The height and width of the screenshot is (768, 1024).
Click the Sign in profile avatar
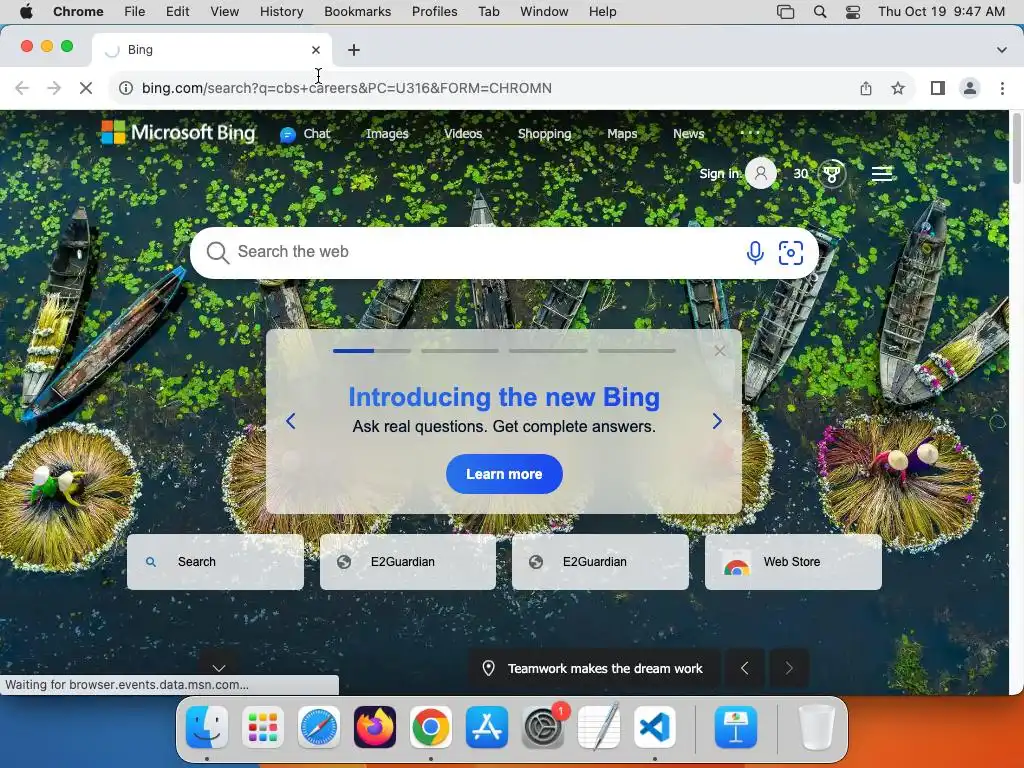point(761,173)
